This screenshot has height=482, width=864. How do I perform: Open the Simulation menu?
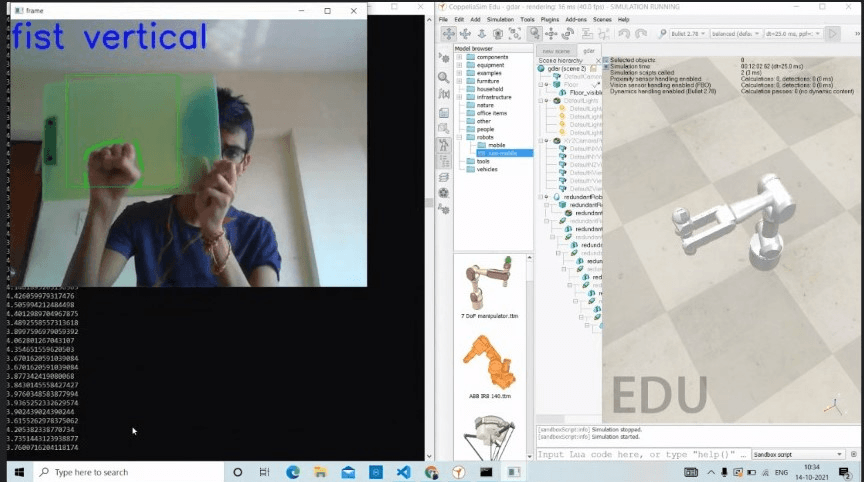[500, 19]
